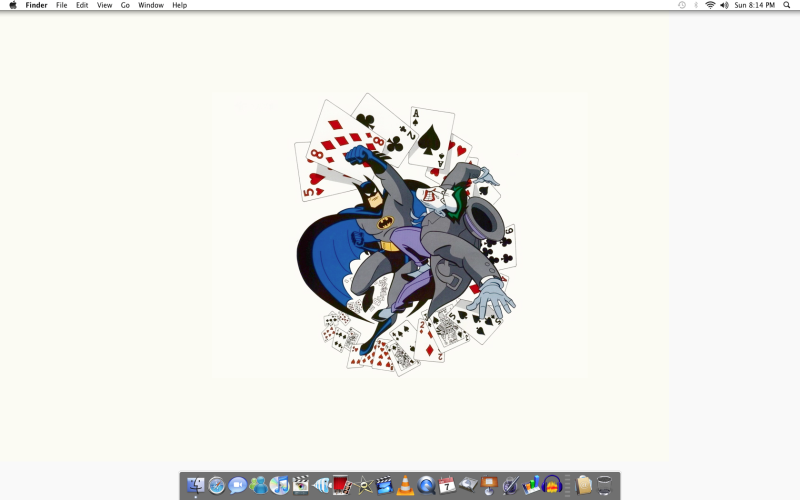Open the blue clapperboard movie icon
The width and height of the screenshot is (800, 500).
(x=384, y=485)
